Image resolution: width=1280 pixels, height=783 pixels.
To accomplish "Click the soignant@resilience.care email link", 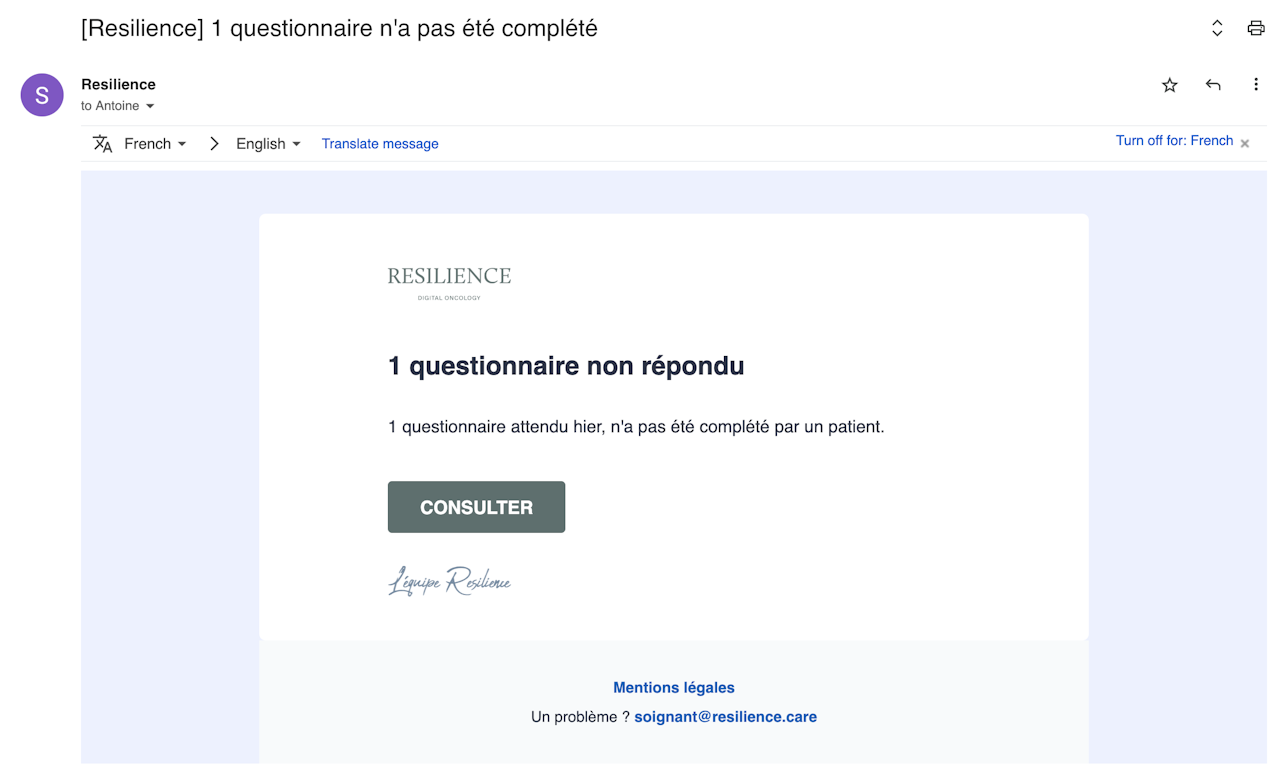I will click(725, 717).
